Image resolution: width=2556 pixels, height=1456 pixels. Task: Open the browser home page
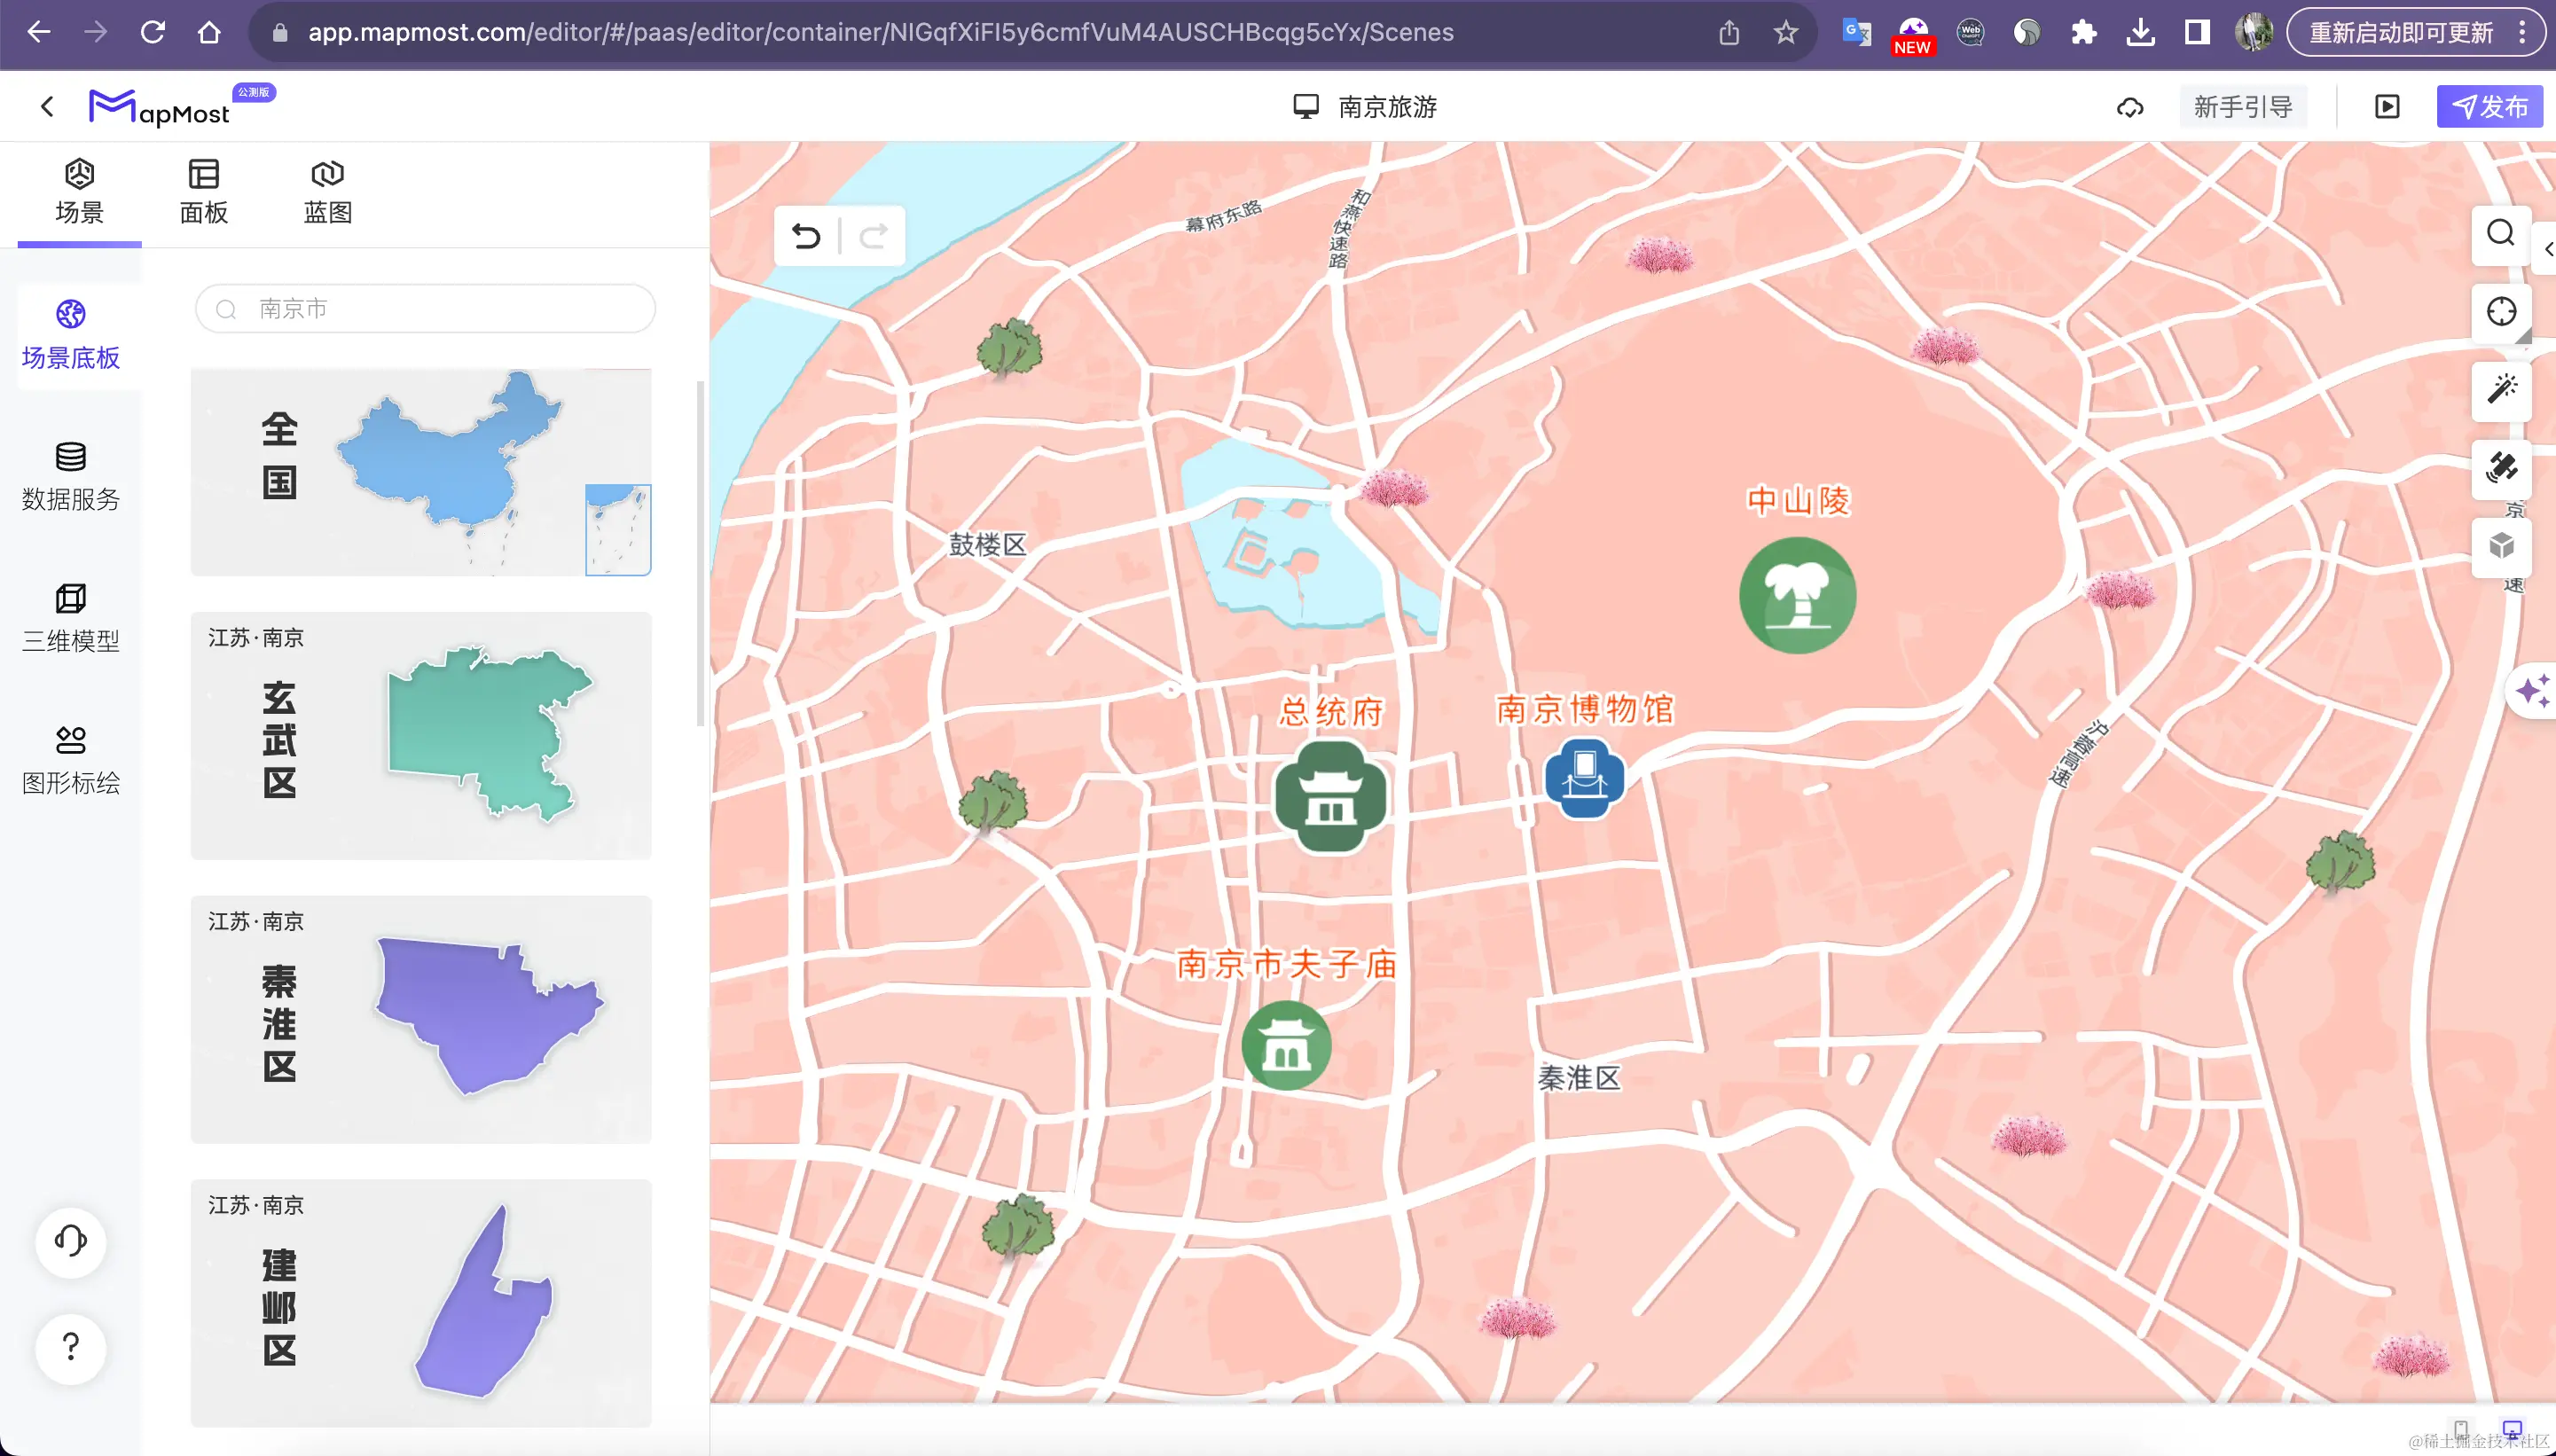(209, 32)
